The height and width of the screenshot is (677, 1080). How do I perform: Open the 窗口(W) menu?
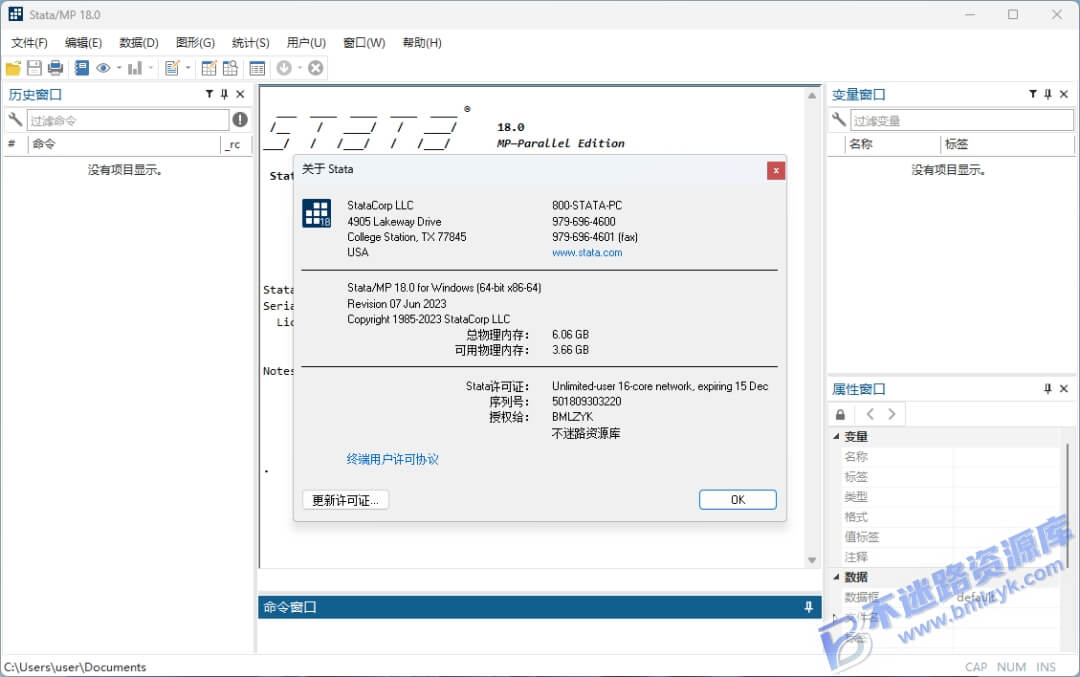click(364, 43)
